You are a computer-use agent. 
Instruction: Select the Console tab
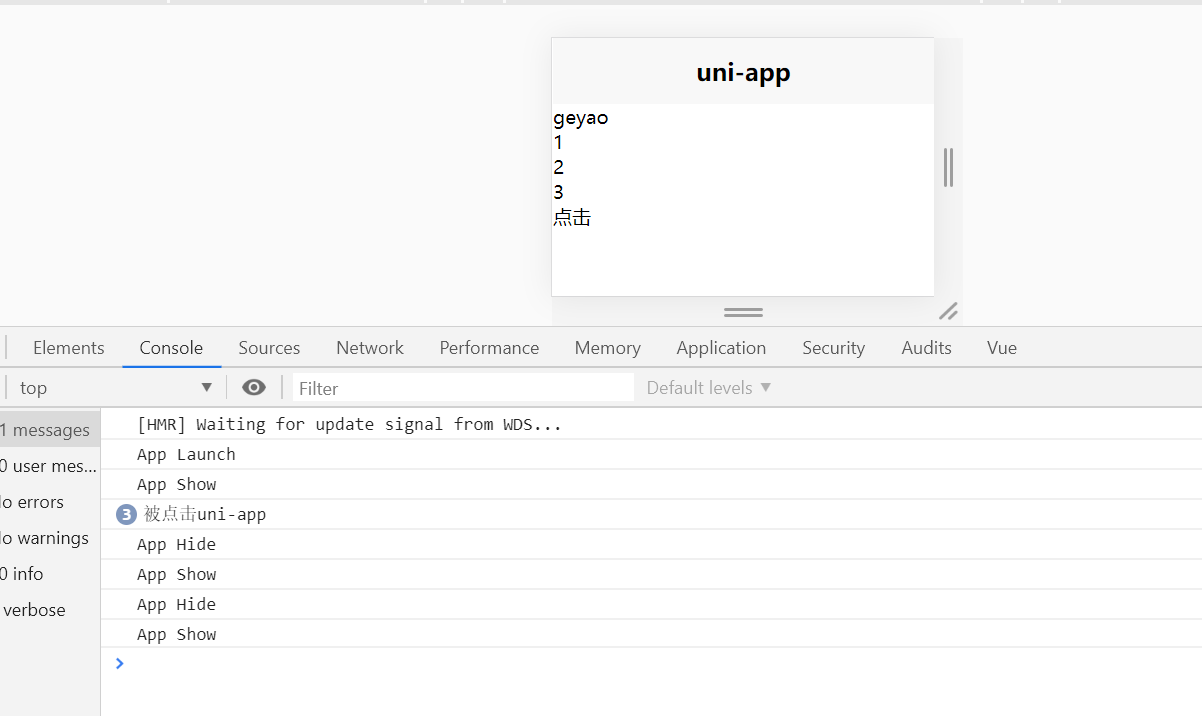[x=171, y=348]
